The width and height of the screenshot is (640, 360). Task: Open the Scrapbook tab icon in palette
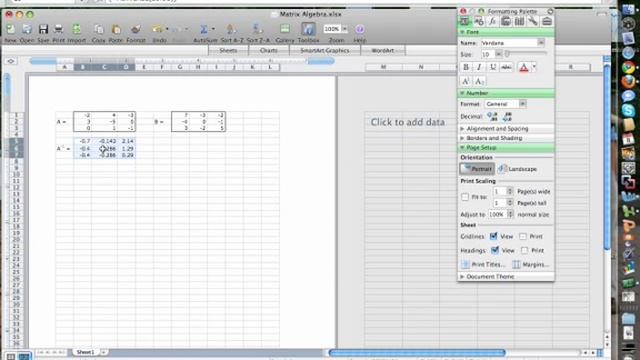[506, 21]
